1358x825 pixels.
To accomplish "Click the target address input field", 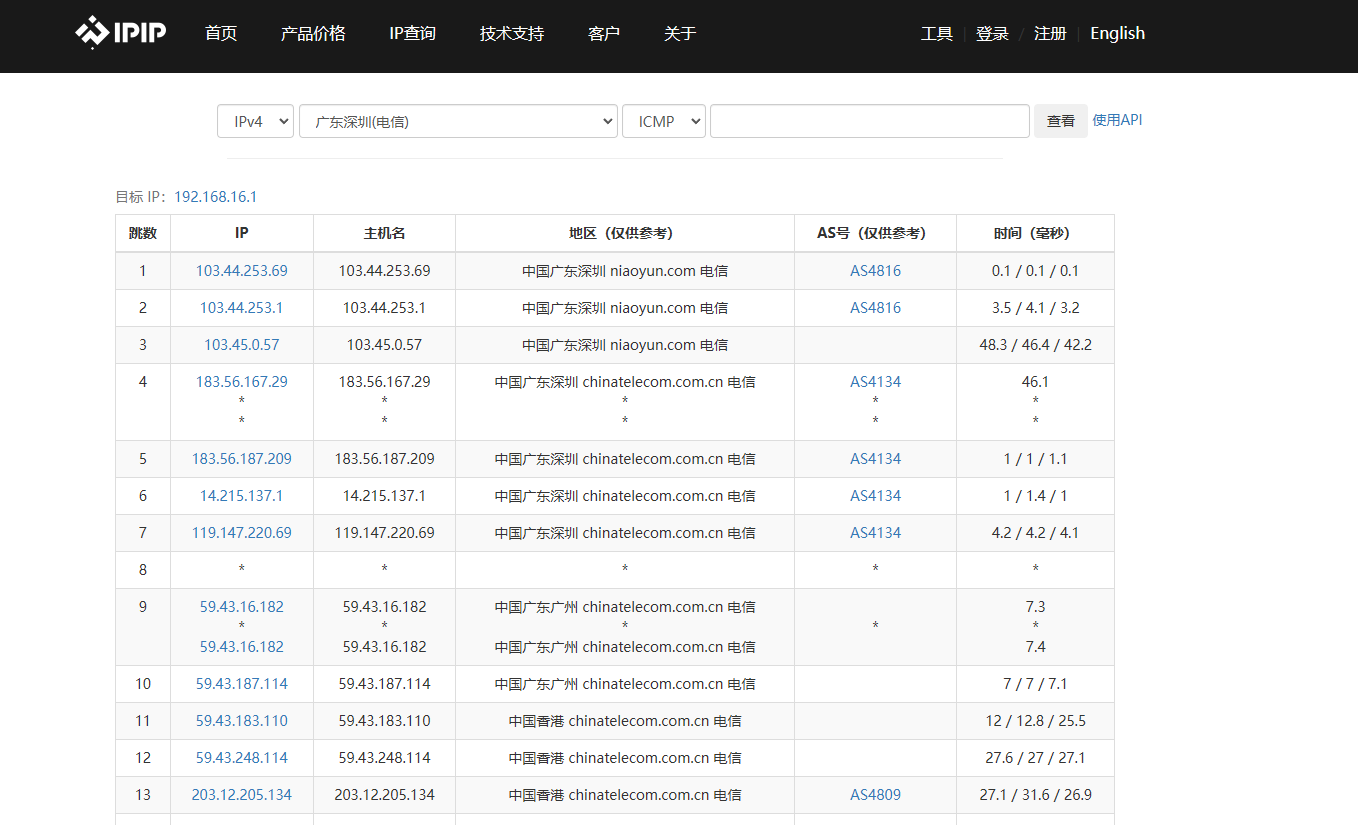I will (869, 121).
